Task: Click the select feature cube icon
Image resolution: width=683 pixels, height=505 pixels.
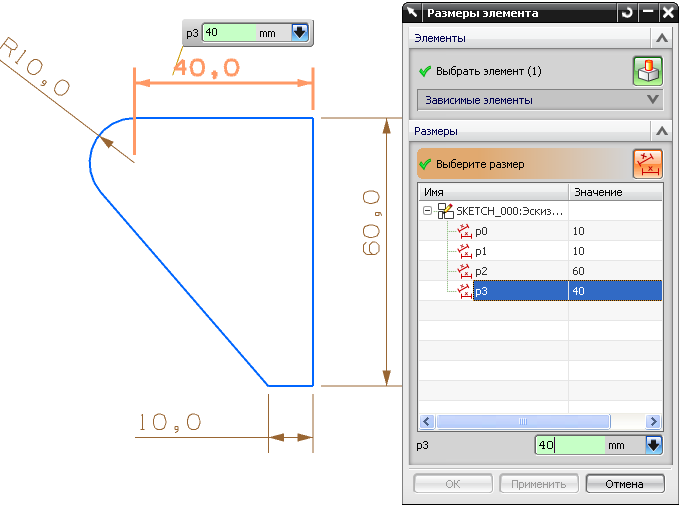Action: [648, 71]
